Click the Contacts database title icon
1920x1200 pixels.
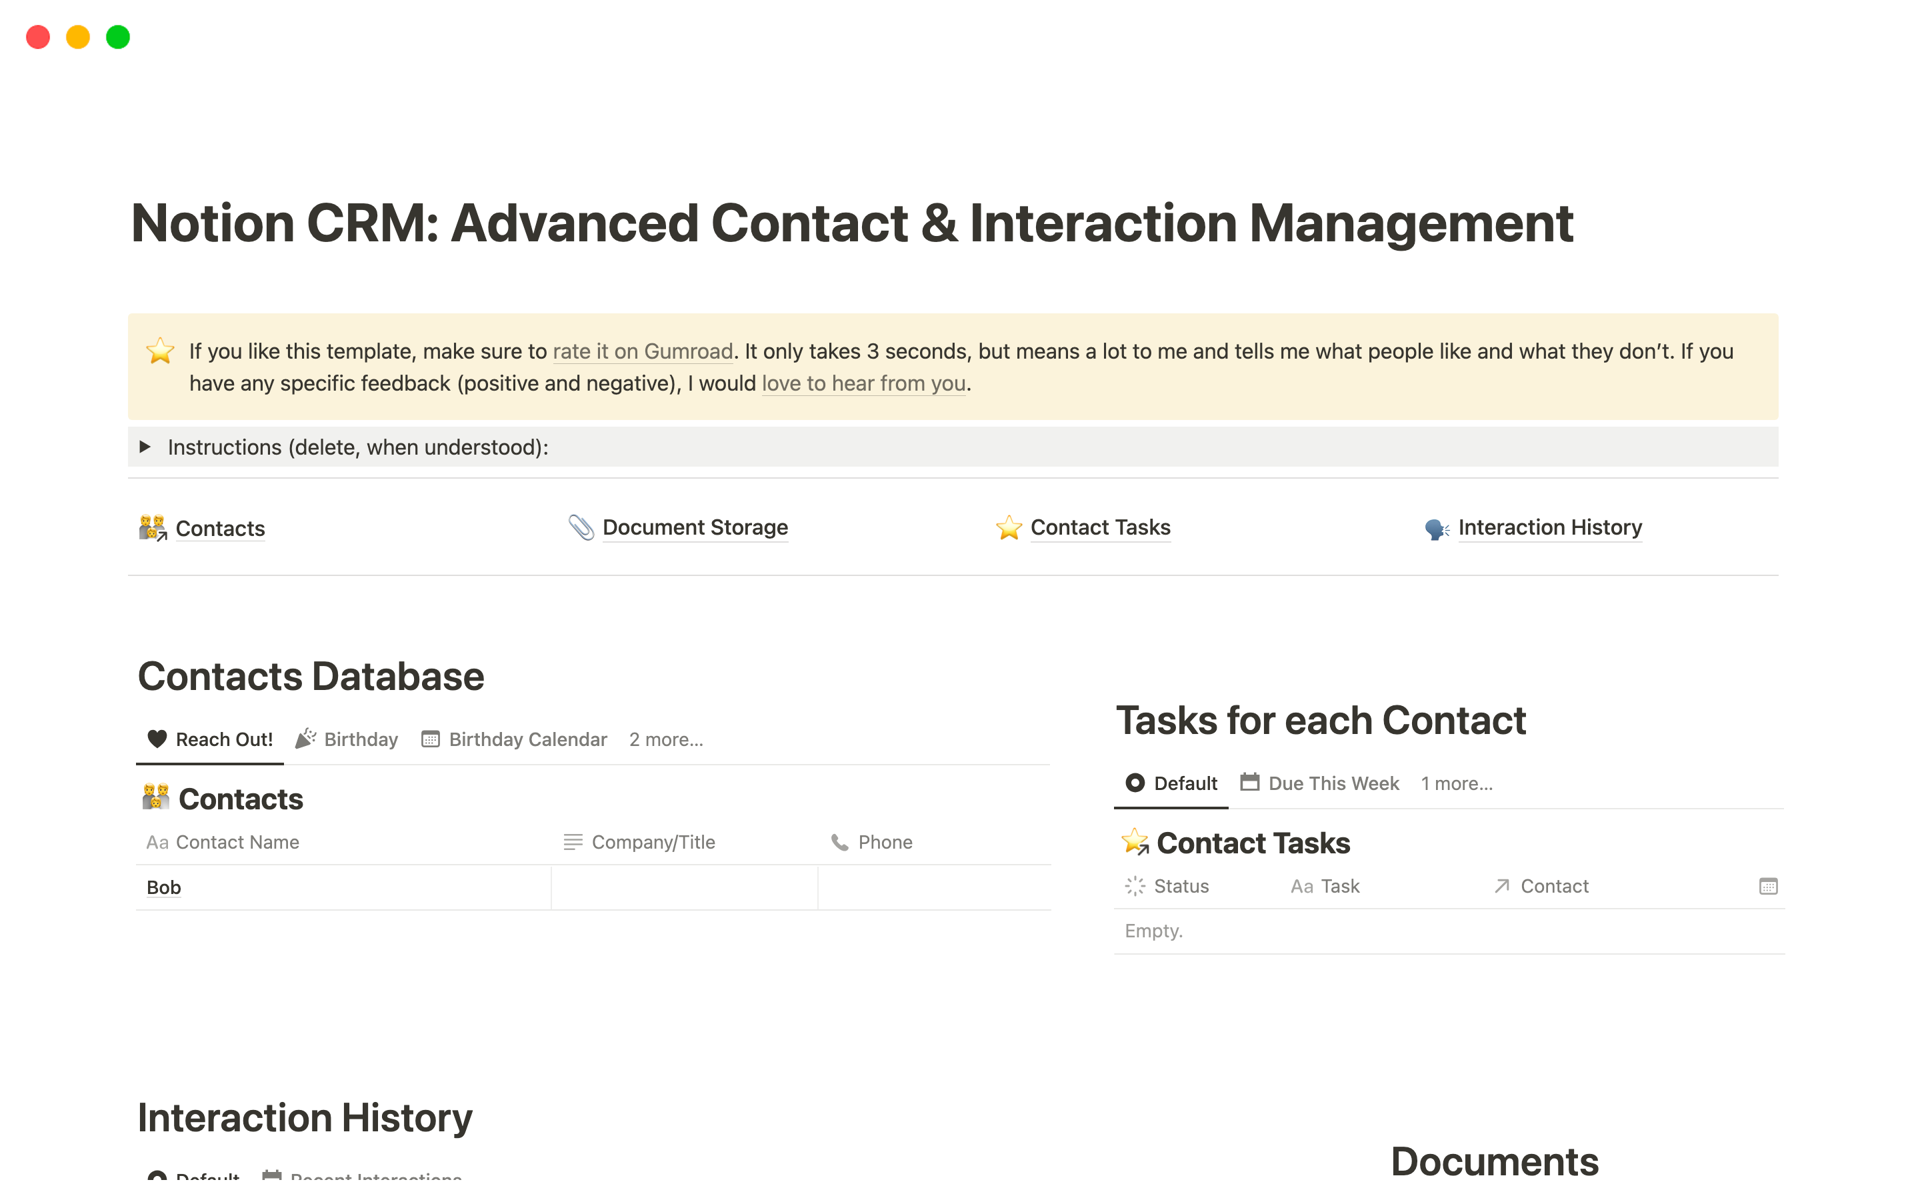click(155, 798)
